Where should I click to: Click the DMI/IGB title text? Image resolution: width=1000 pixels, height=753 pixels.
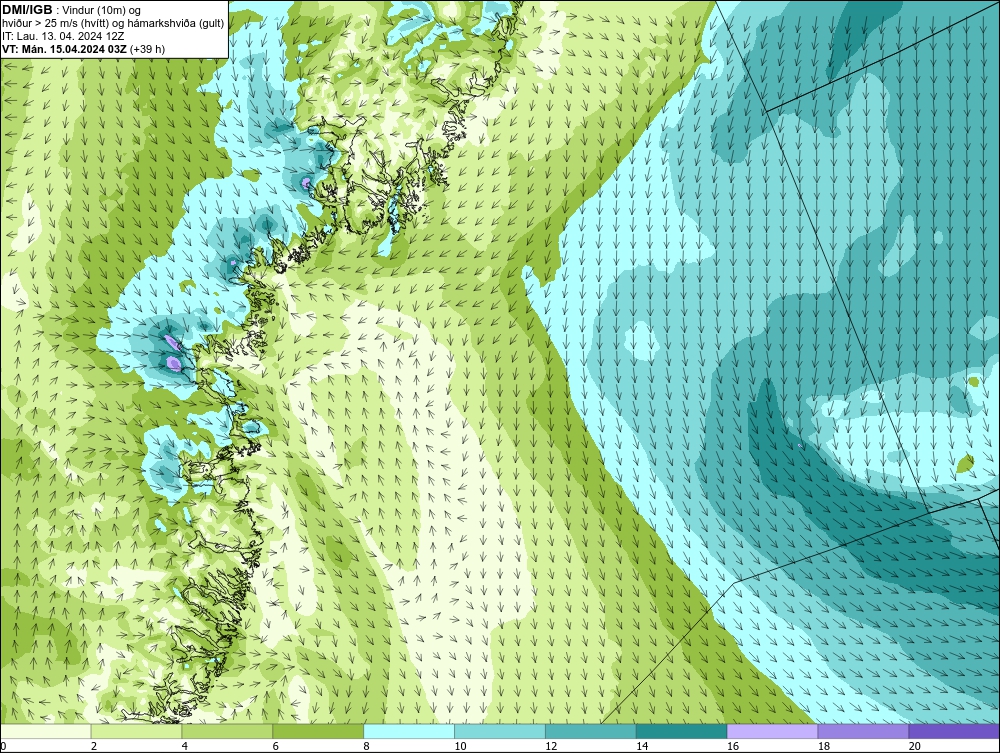click(x=27, y=10)
